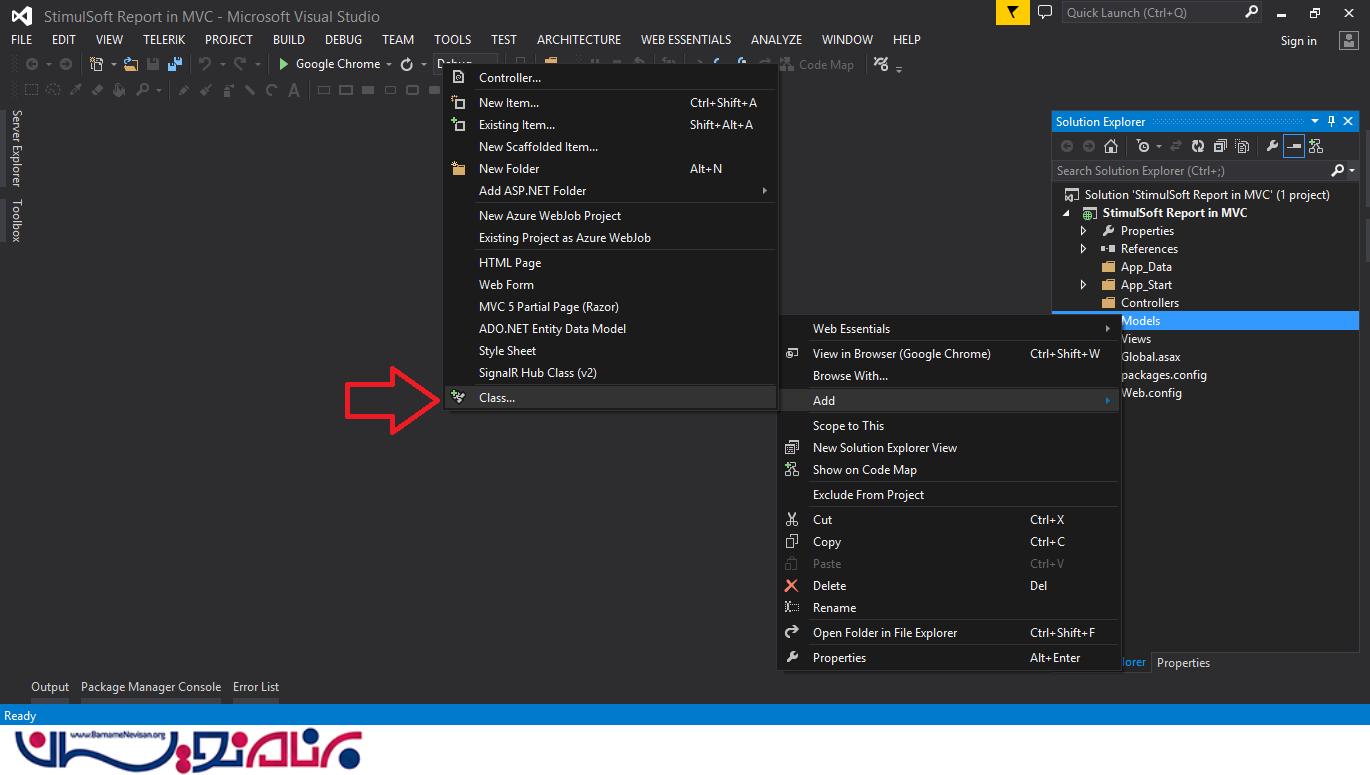Open Properties via the wrench toolbar icon
1370x775 pixels.
[1272, 146]
